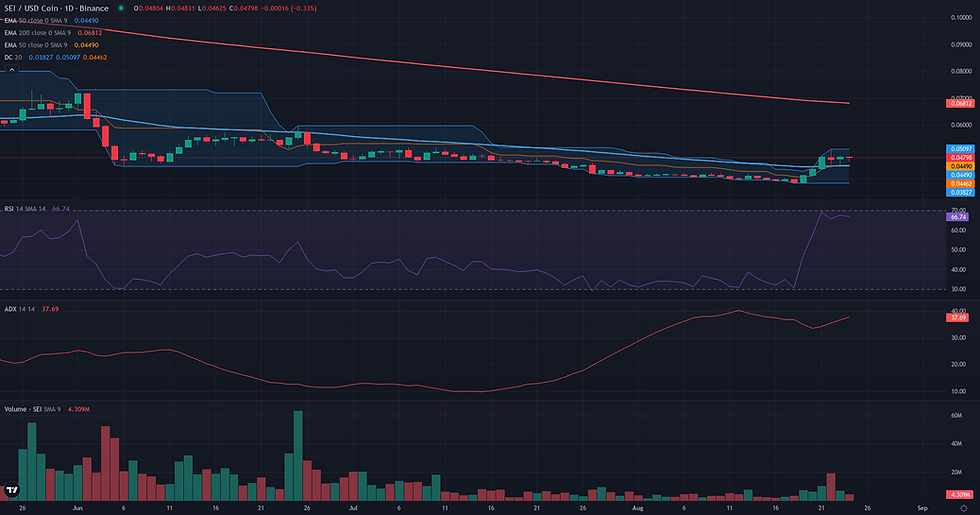
Task: Collapse the indicator legend with the chevron button
Action: click(x=12, y=70)
